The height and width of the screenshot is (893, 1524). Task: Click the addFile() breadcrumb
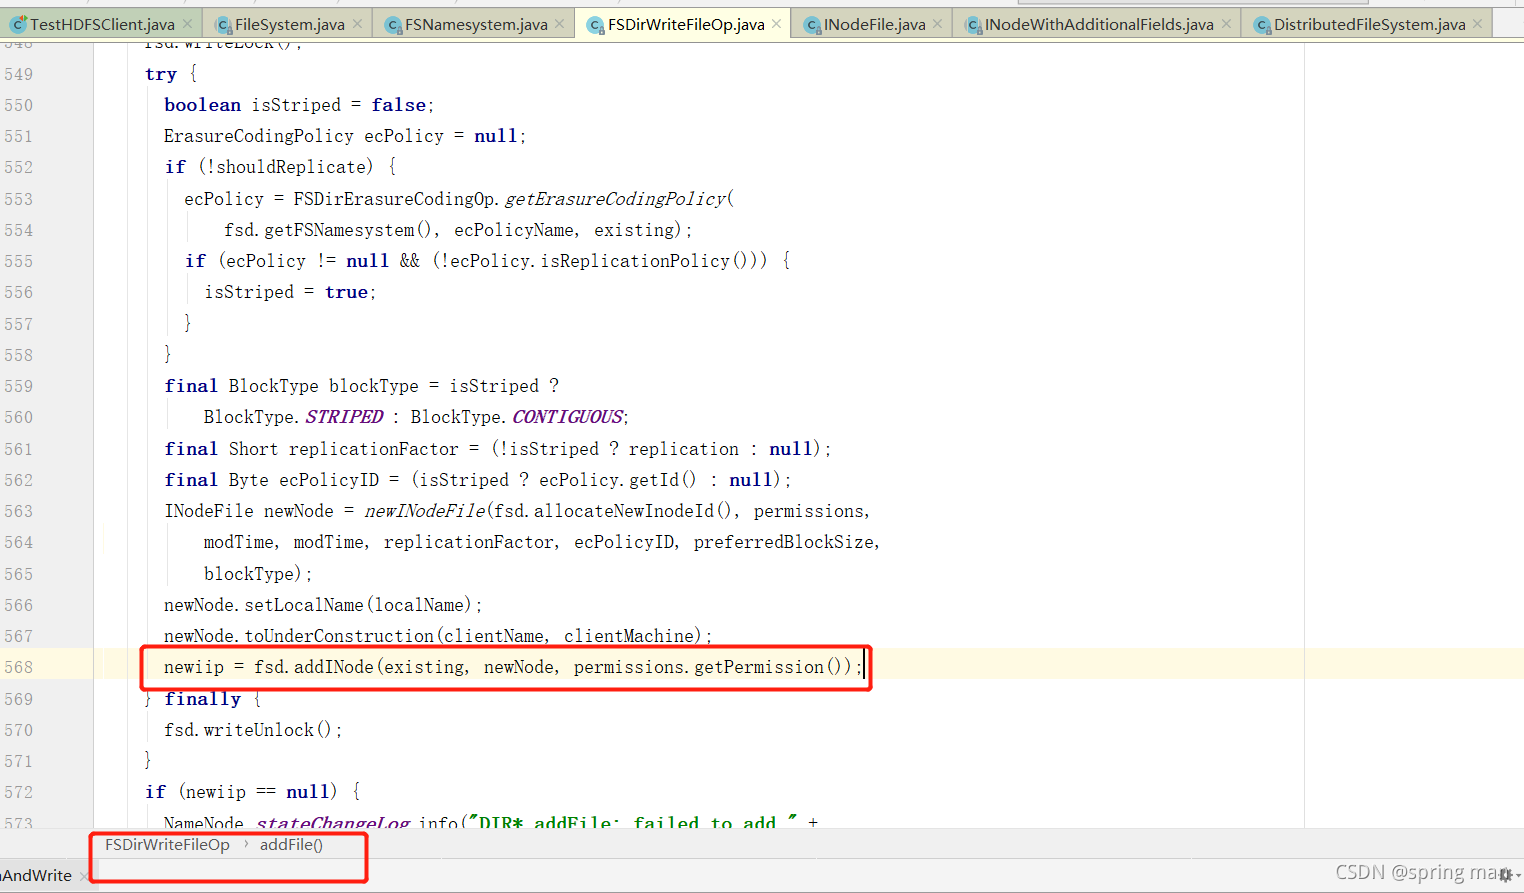point(291,845)
